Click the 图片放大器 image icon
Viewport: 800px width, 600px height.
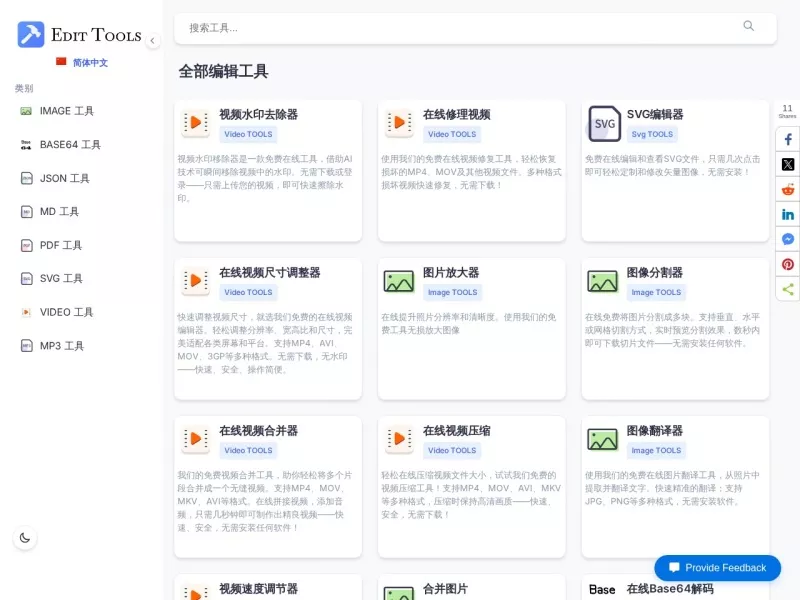tap(398, 281)
